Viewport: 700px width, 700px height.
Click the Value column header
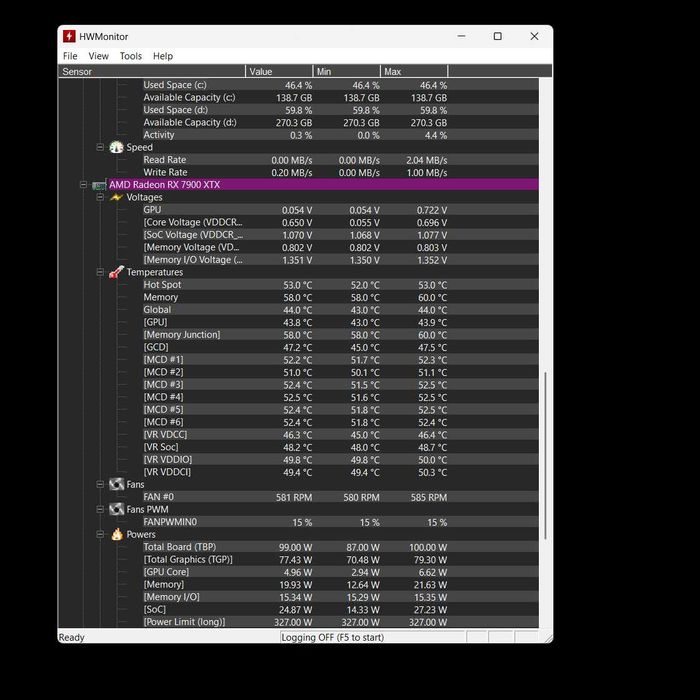tap(279, 71)
